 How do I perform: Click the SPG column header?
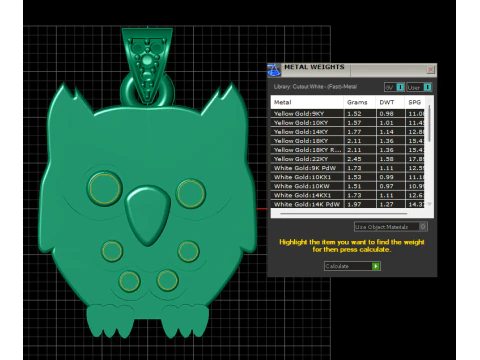pyautogui.click(x=415, y=102)
